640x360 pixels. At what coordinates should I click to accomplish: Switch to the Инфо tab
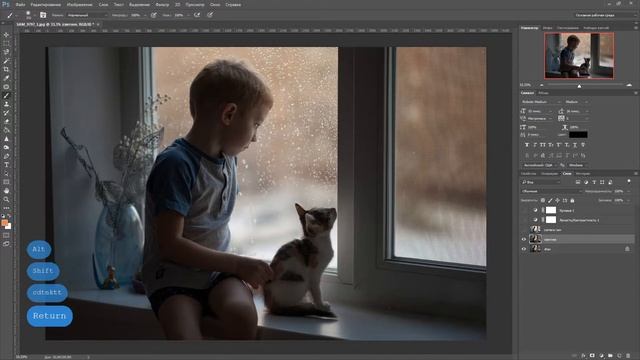click(x=547, y=28)
